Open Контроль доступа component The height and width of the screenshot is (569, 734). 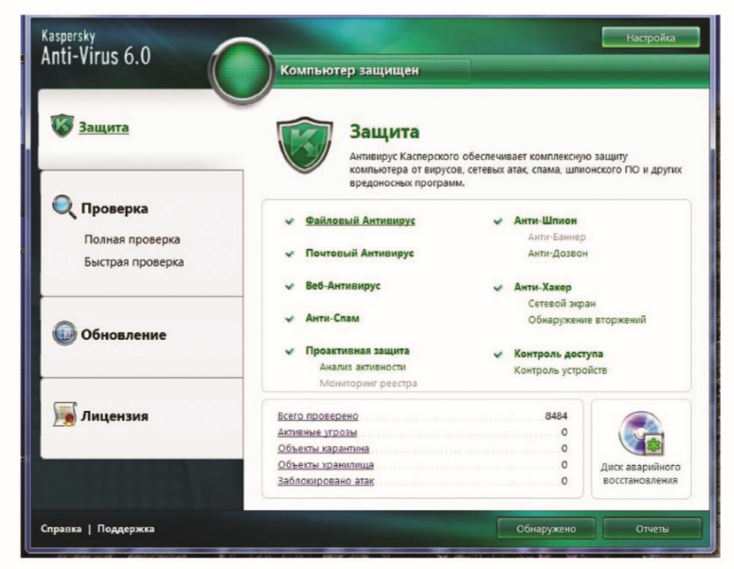coord(558,354)
